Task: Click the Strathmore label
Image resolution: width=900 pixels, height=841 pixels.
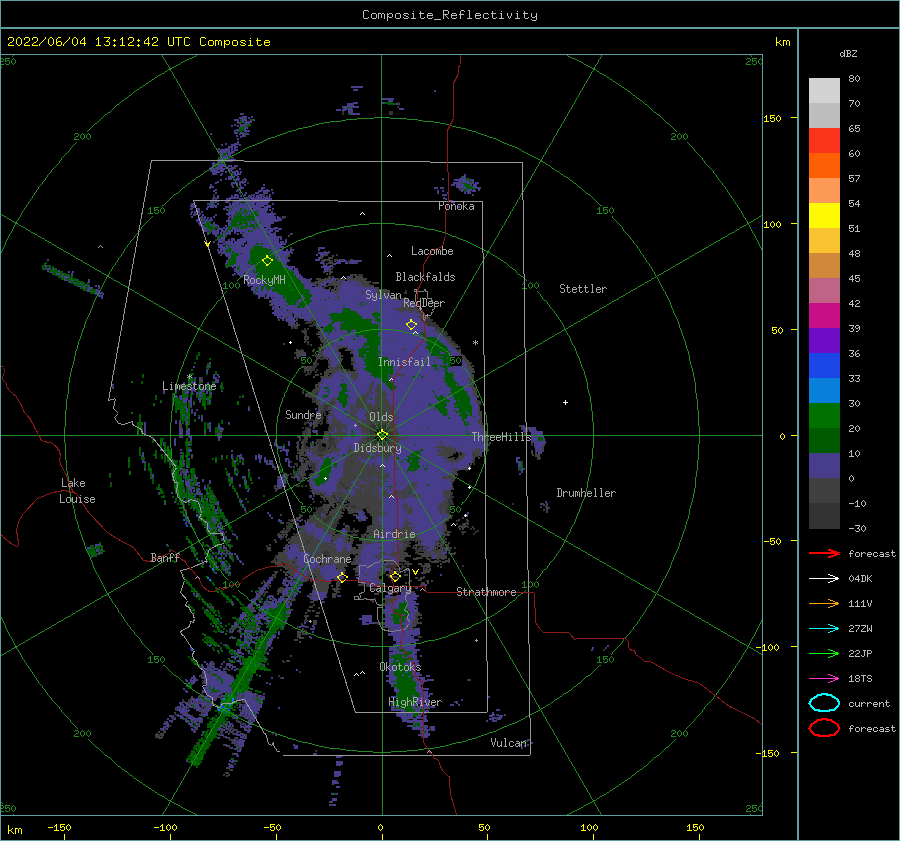Action: click(x=486, y=592)
